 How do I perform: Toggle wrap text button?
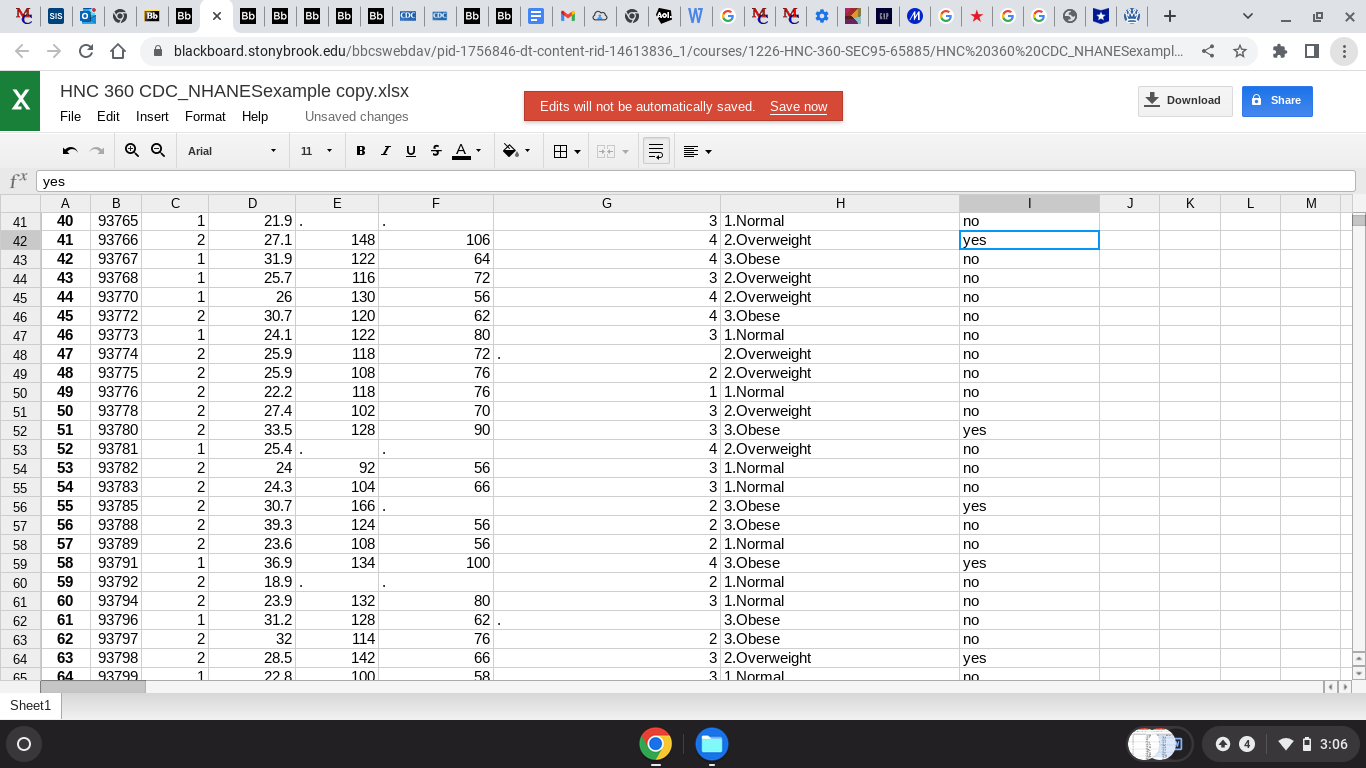[x=656, y=151]
